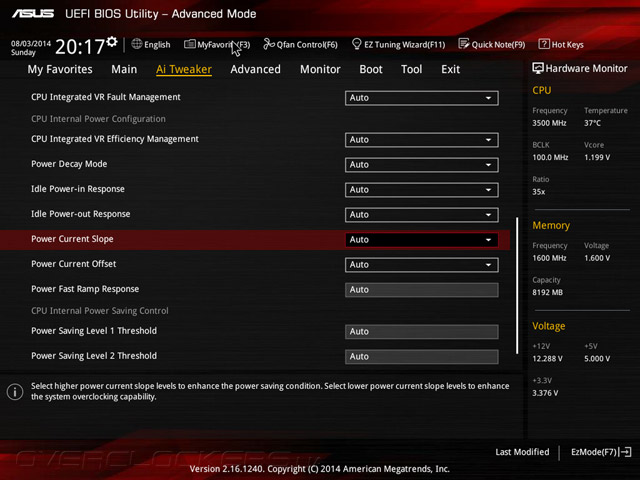Screen dimensions: 640x480
Task: Change language via English button
Action: tap(151, 44)
